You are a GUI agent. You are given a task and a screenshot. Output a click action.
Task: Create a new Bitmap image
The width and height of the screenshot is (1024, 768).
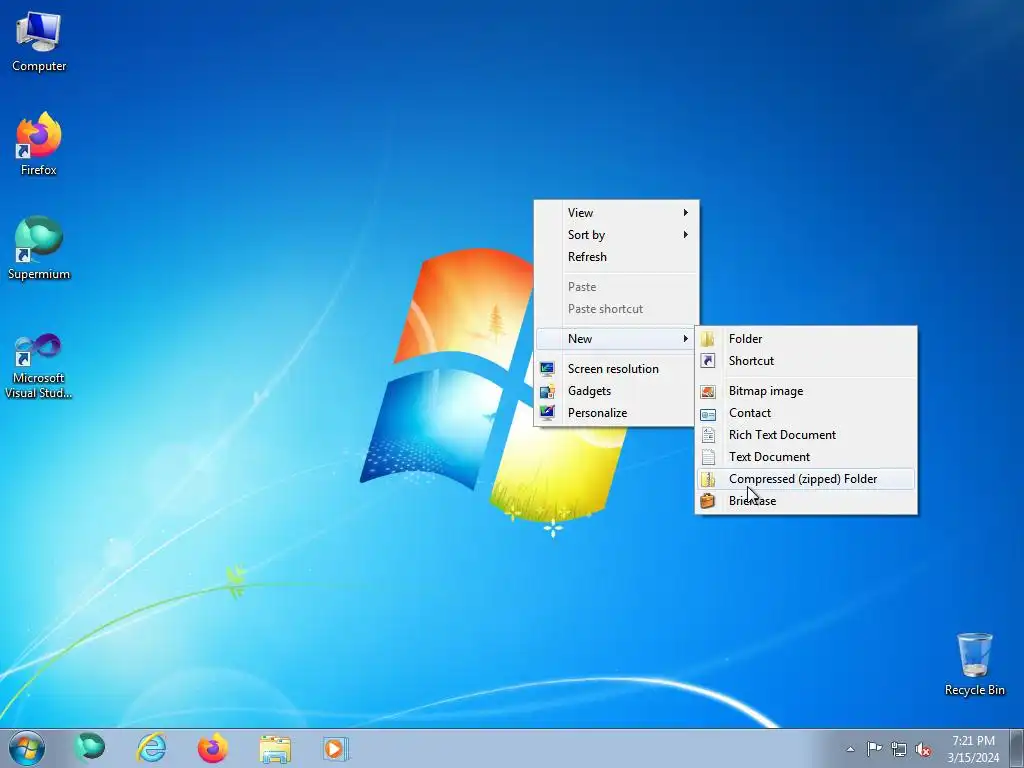tap(806, 391)
